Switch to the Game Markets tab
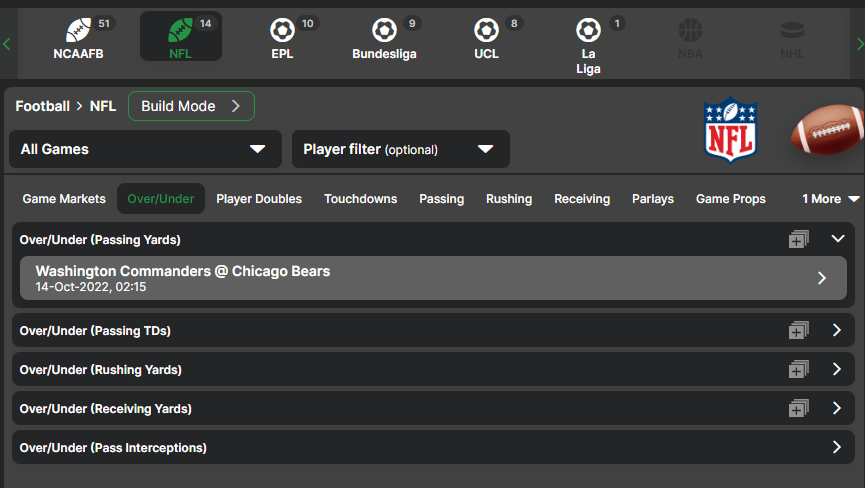This screenshot has height=488, width=865. 64,199
